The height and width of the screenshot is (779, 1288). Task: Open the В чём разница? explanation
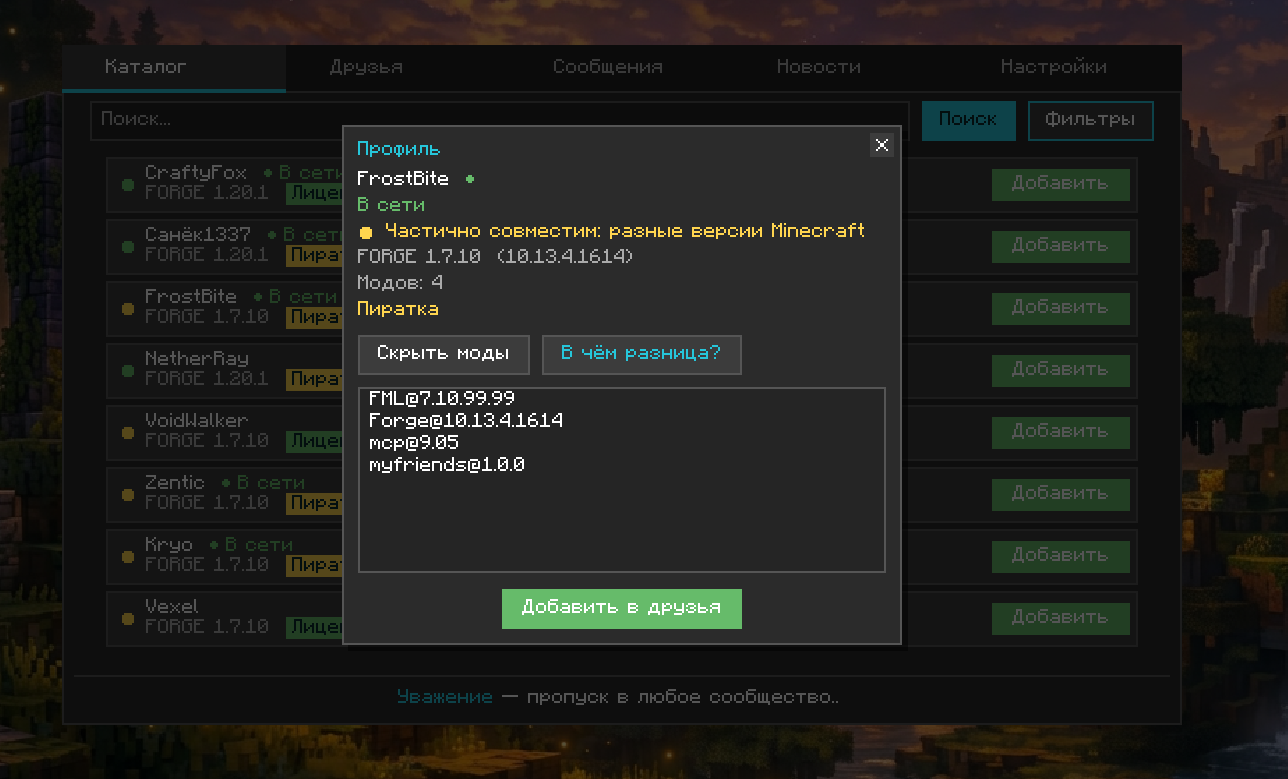(641, 354)
